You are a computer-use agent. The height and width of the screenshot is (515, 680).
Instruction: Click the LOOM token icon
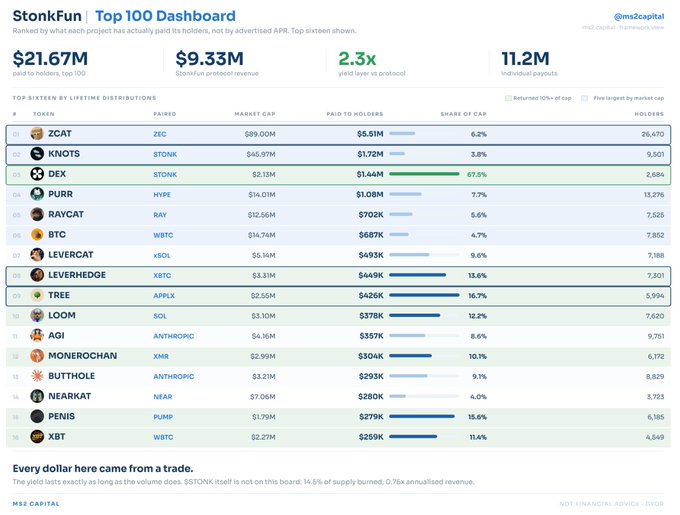pyautogui.click(x=37, y=315)
